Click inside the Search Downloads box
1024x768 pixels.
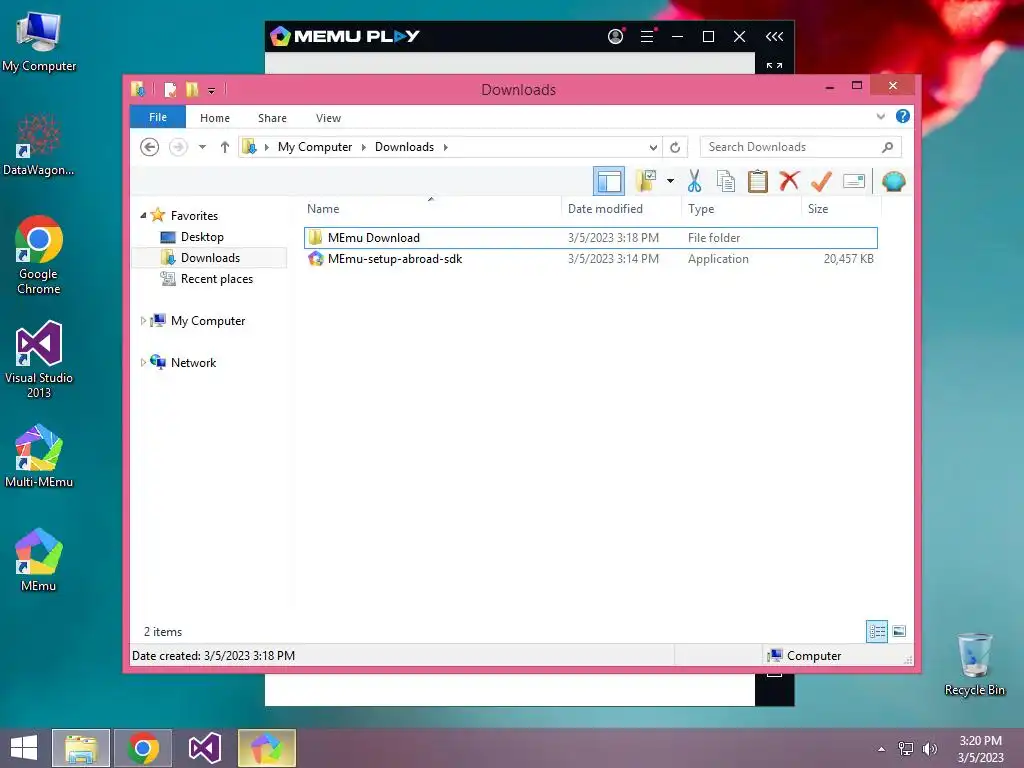801,147
